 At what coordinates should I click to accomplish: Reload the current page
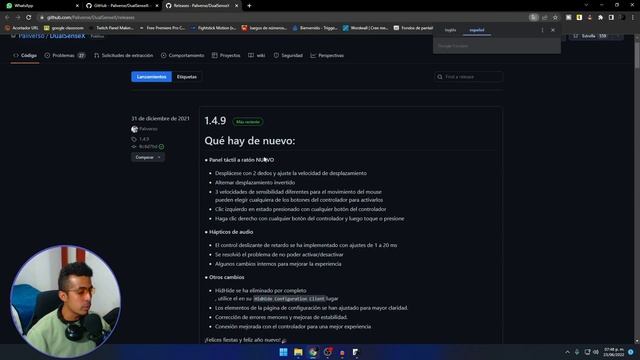(29, 18)
